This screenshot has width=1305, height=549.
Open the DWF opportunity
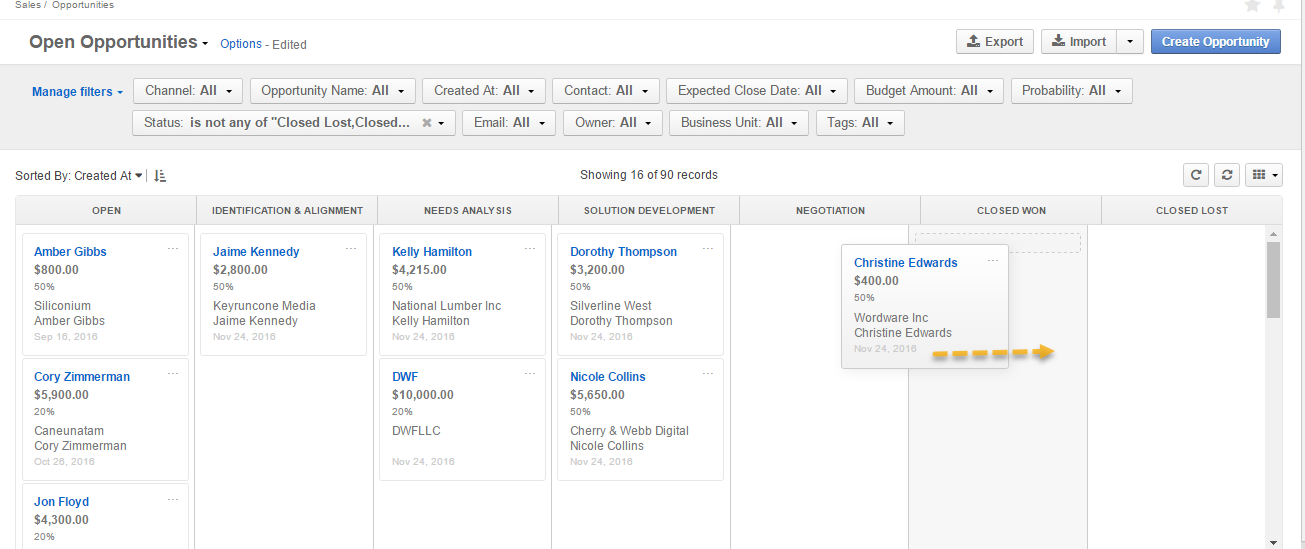pos(405,377)
